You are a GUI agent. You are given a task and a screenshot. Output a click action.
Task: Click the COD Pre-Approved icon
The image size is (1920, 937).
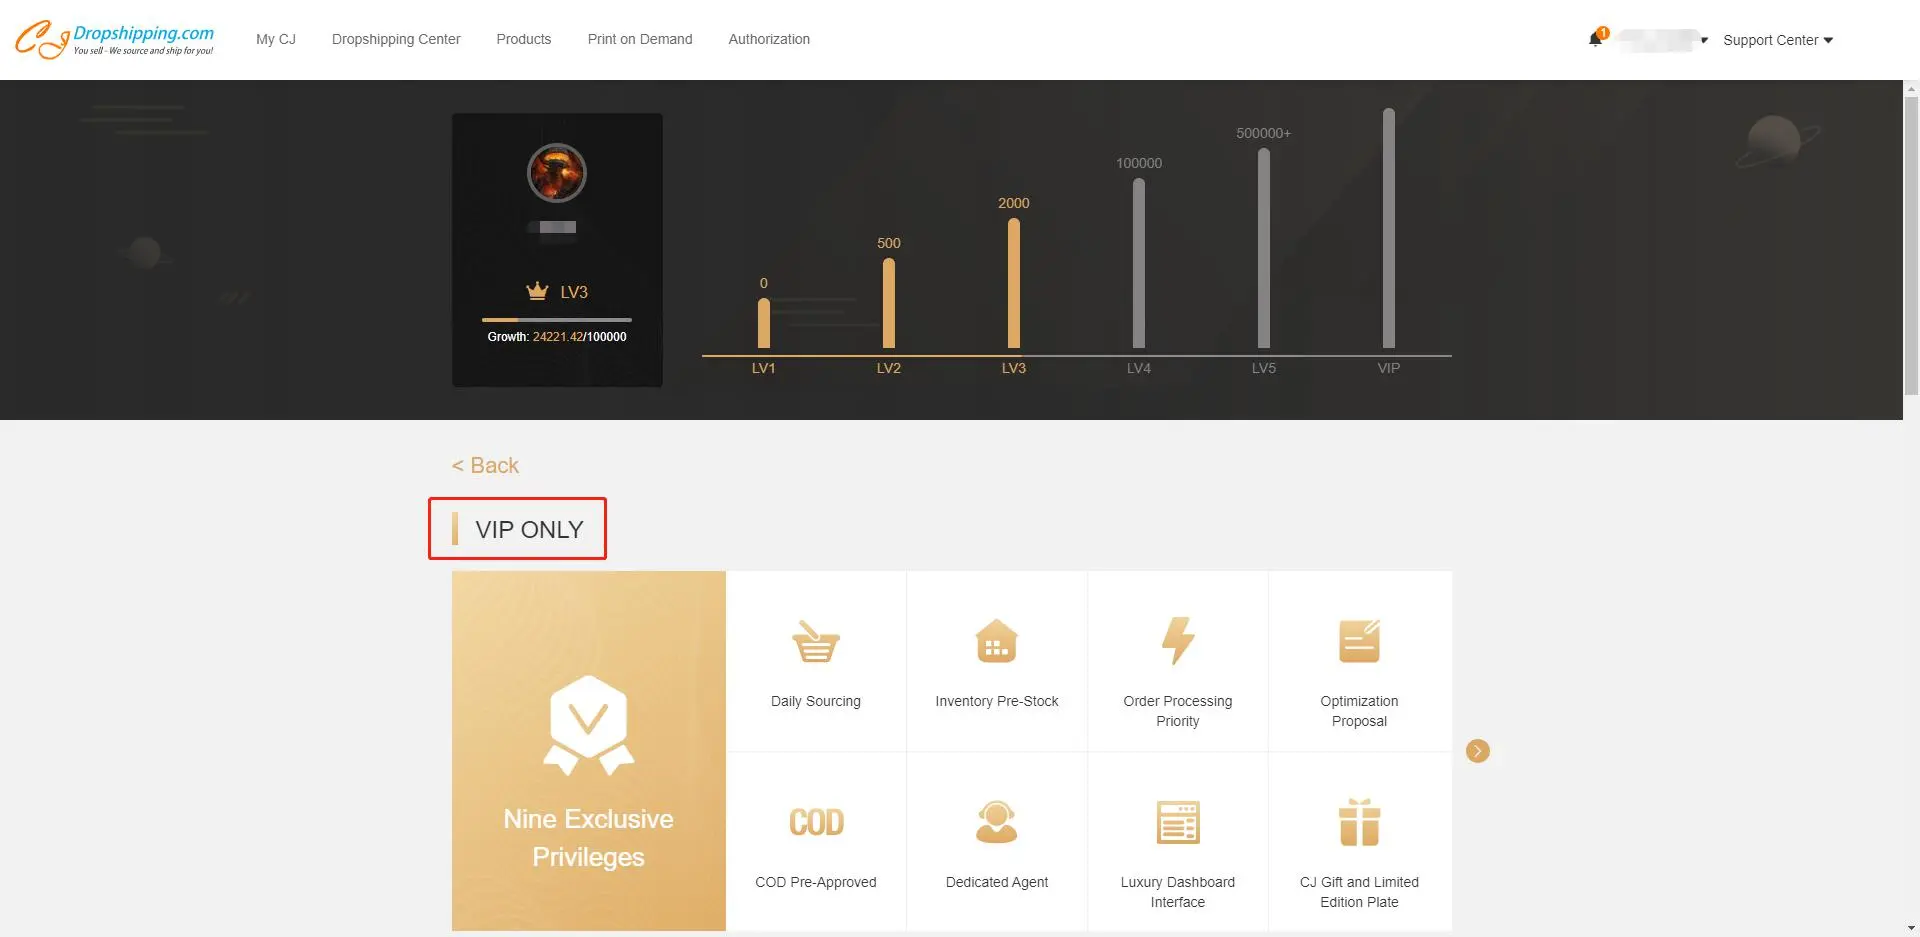[816, 823]
